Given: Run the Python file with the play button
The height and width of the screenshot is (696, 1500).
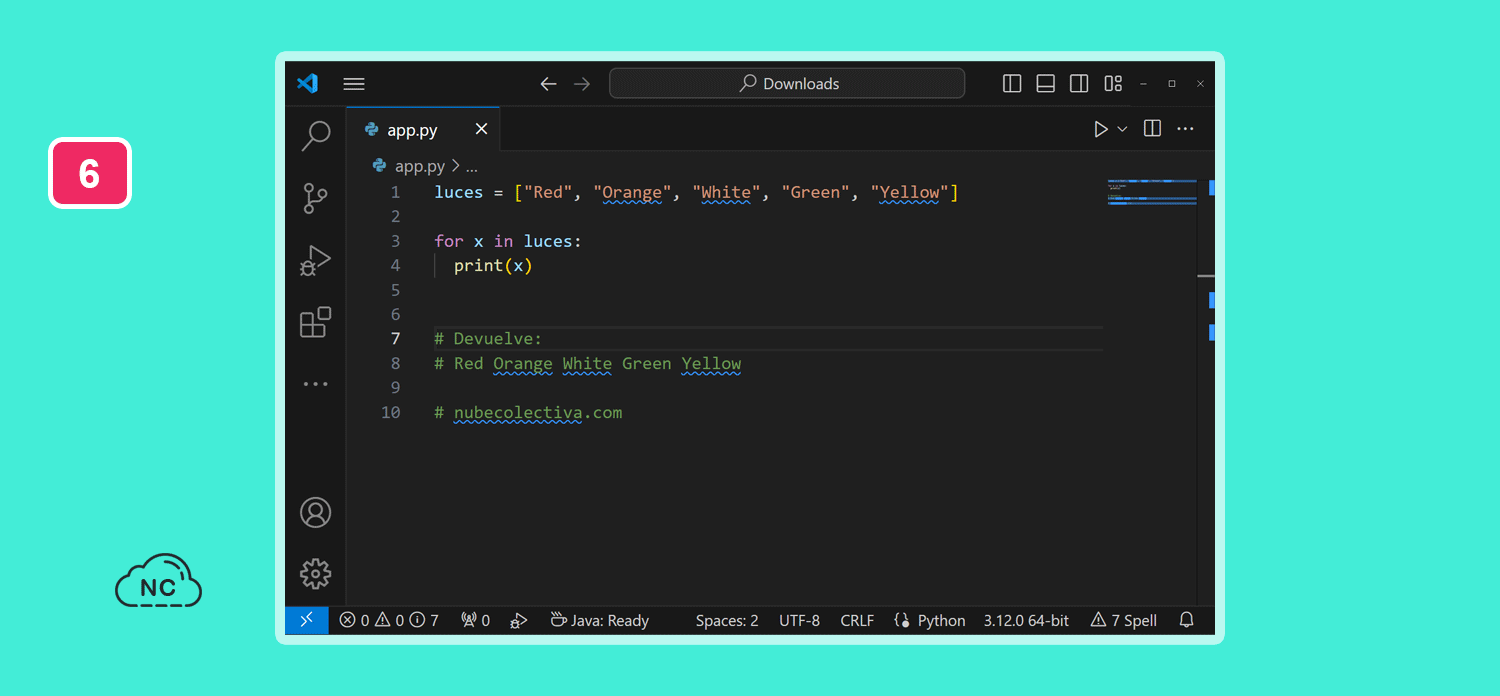Looking at the screenshot, I should (1100, 129).
